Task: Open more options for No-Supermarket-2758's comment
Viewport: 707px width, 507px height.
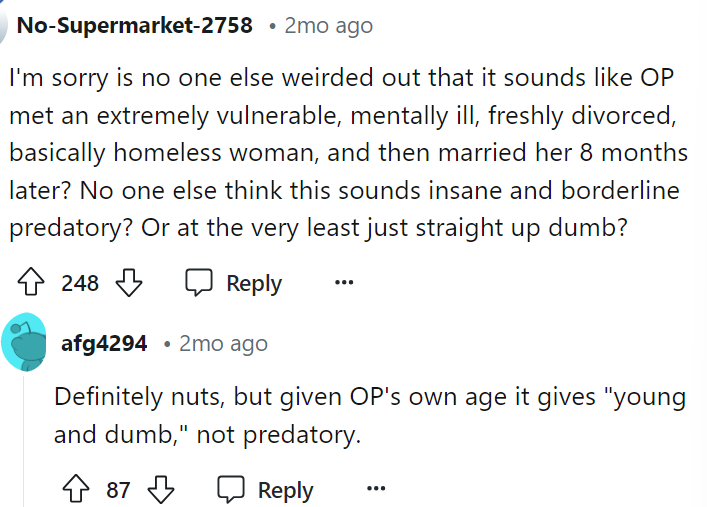Action: (344, 283)
